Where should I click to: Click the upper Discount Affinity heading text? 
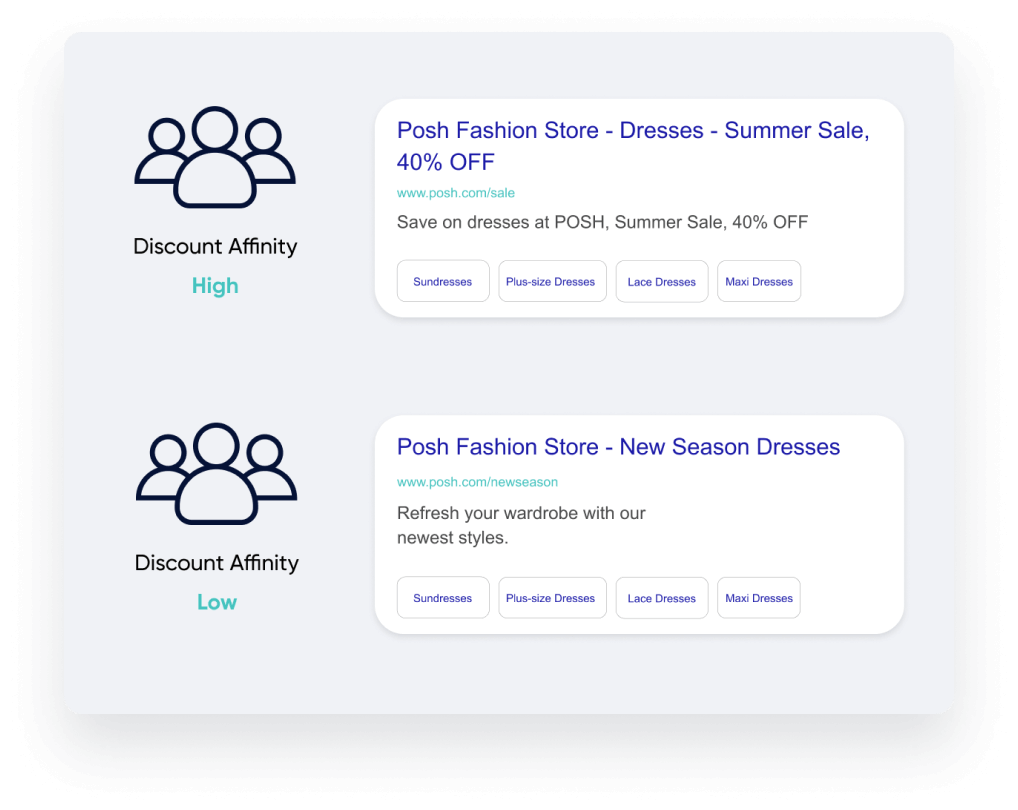(x=215, y=246)
